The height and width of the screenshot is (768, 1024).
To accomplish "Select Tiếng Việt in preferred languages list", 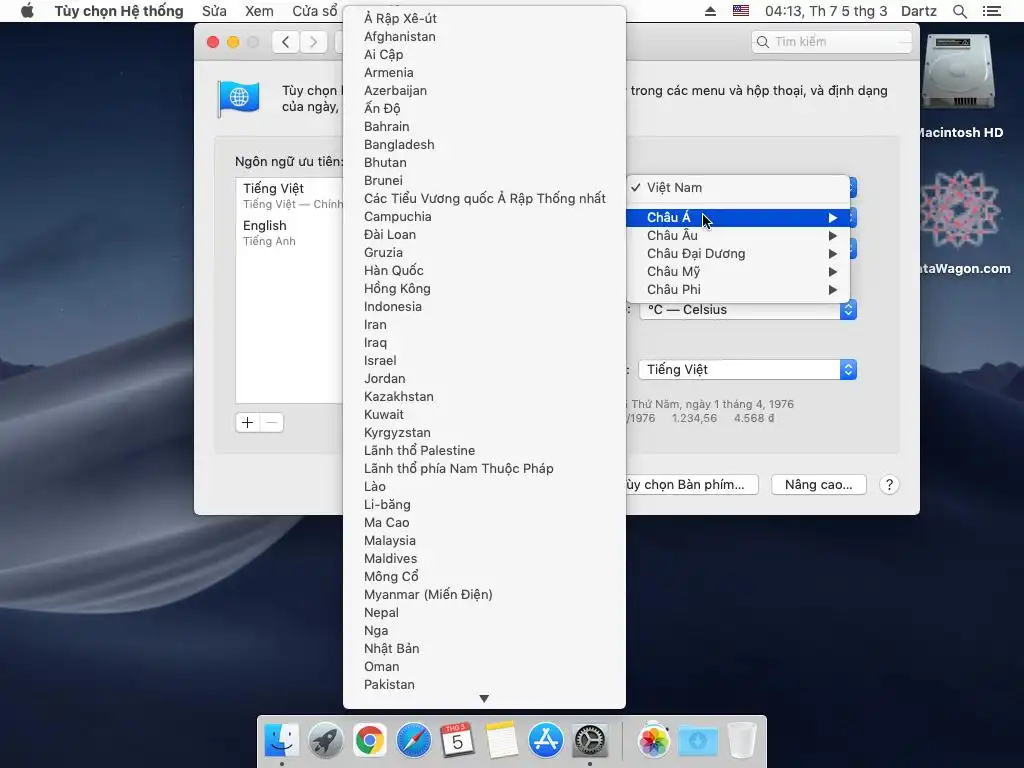I will click(290, 195).
